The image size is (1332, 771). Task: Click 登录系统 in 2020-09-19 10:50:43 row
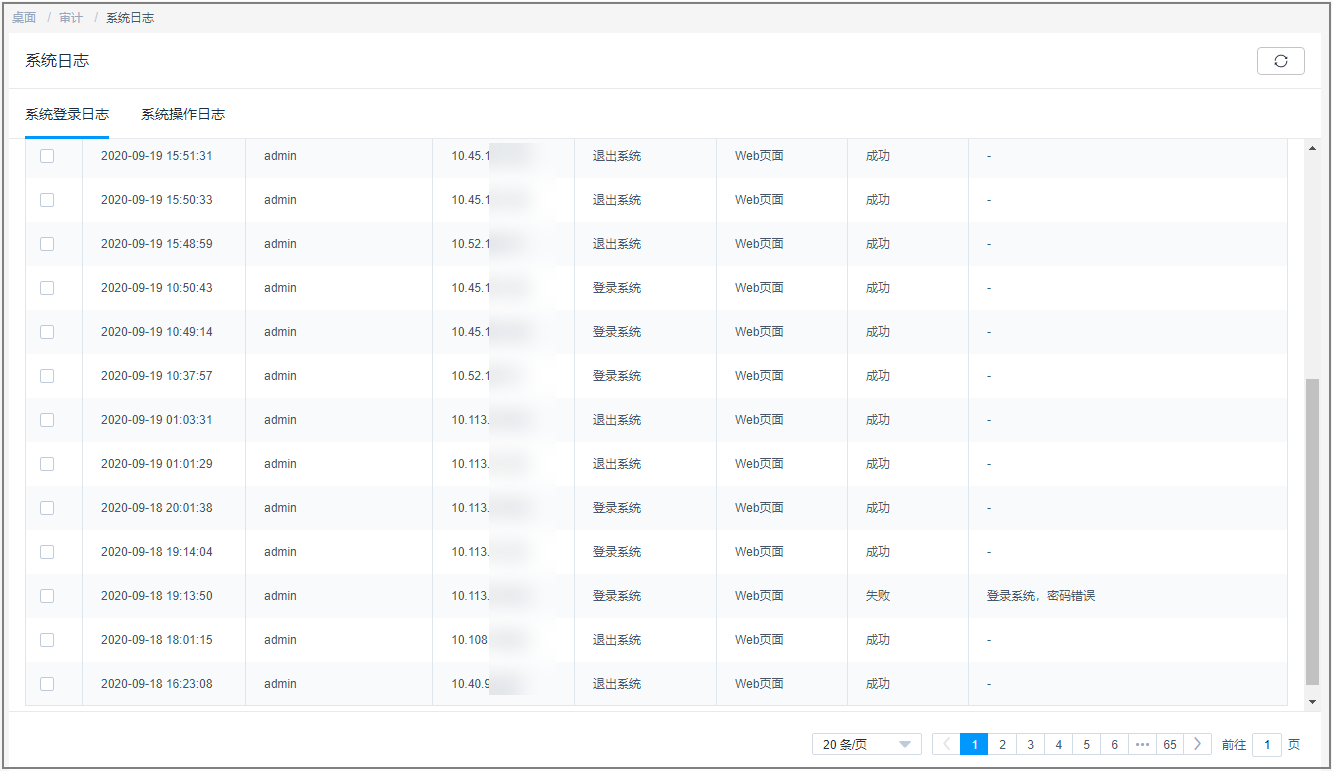click(617, 288)
